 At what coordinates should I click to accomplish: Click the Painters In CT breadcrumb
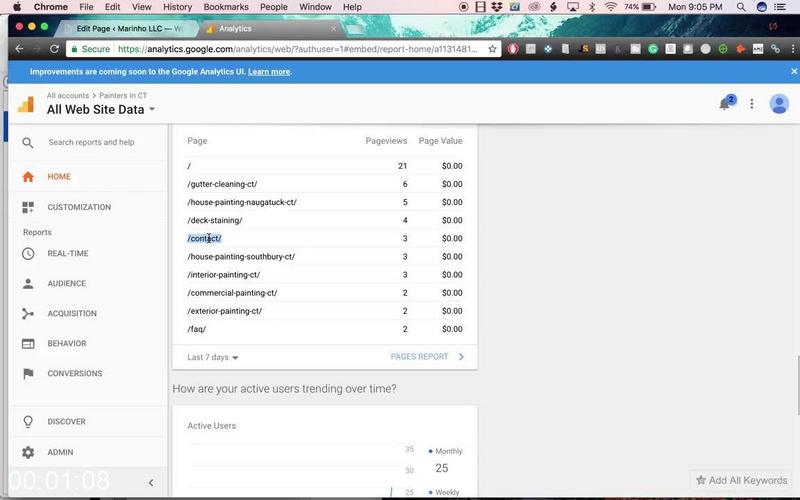[x=123, y=95]
